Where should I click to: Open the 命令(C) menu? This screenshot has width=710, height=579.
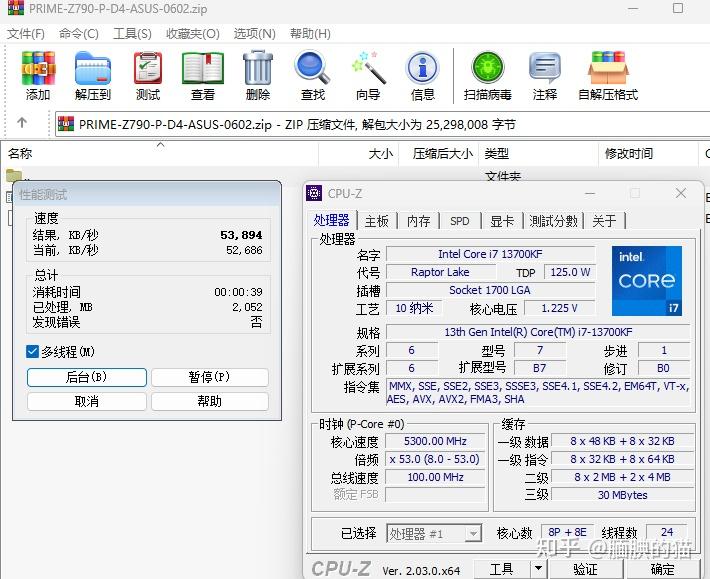[79, 34]
